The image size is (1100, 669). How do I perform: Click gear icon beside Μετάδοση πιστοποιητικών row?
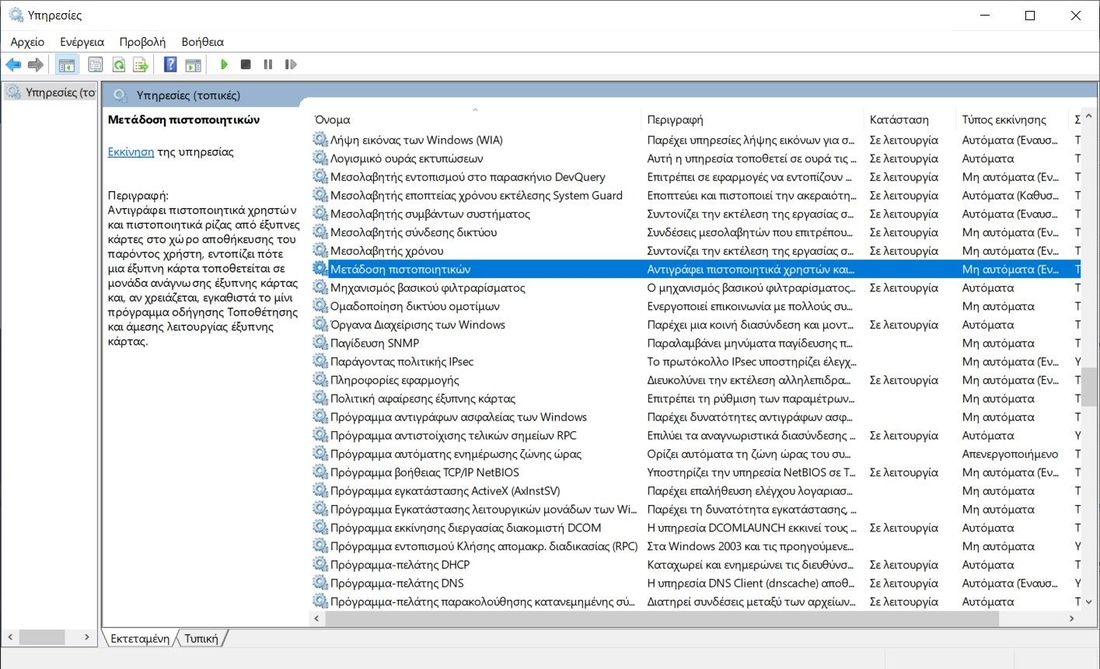[321, 269]
